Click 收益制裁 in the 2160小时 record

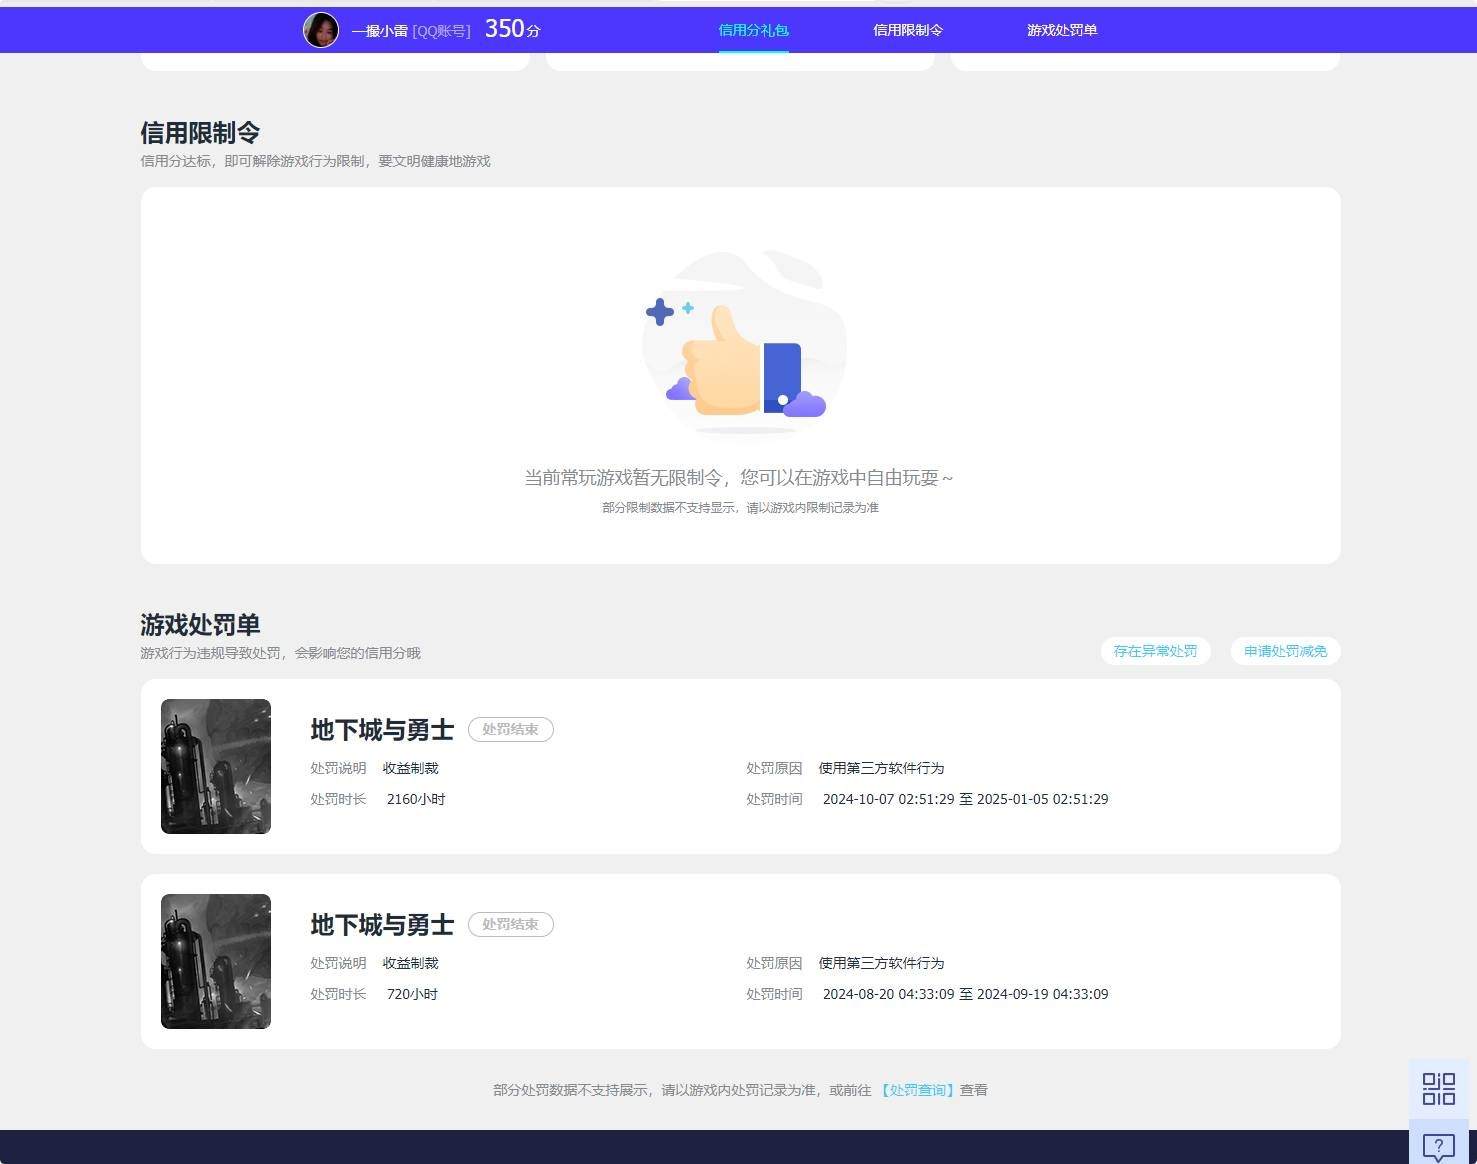click(410, 768)
